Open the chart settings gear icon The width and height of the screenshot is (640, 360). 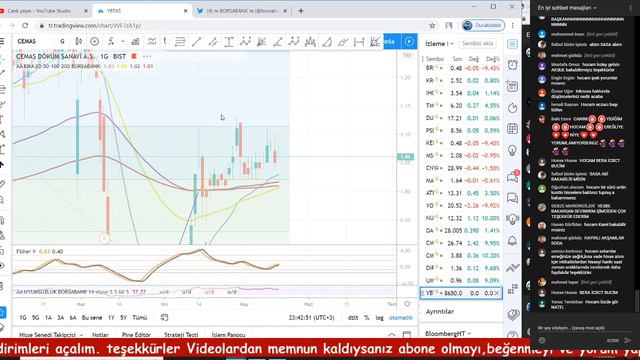[407, 304]
